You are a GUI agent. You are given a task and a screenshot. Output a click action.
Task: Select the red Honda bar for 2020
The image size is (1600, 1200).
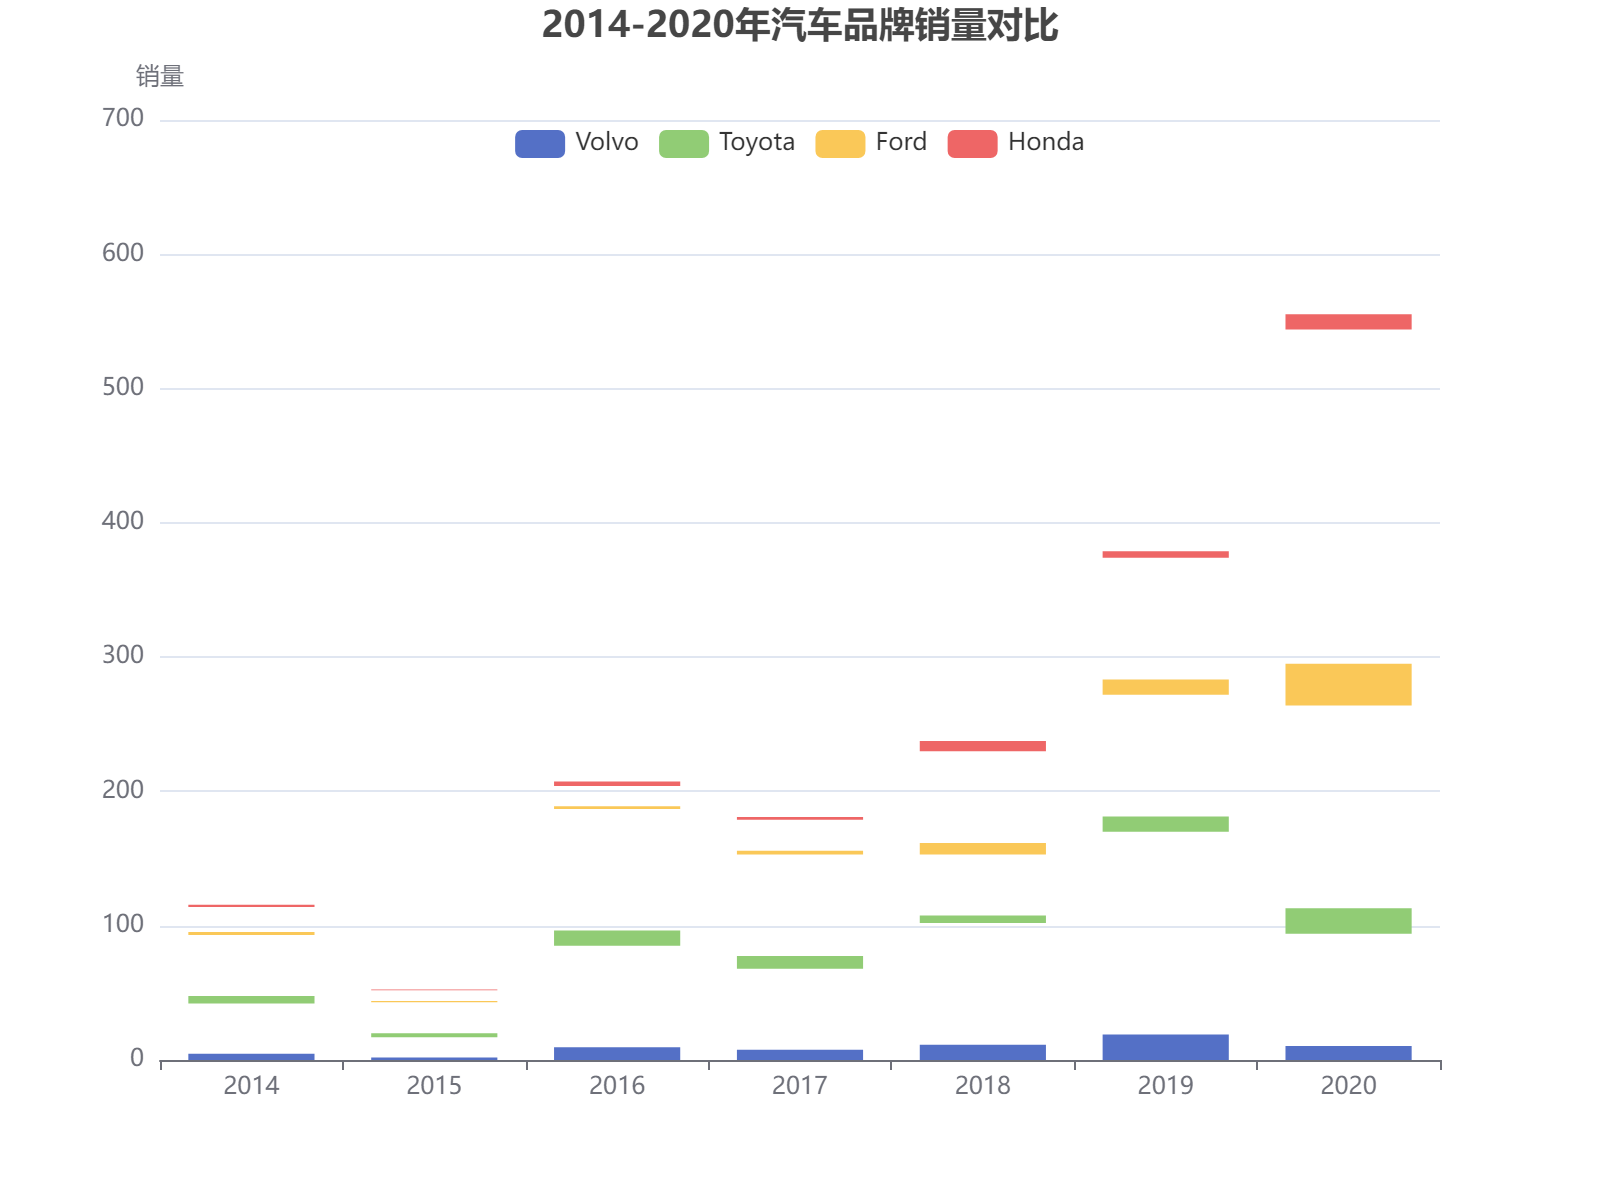[1348, 322]
